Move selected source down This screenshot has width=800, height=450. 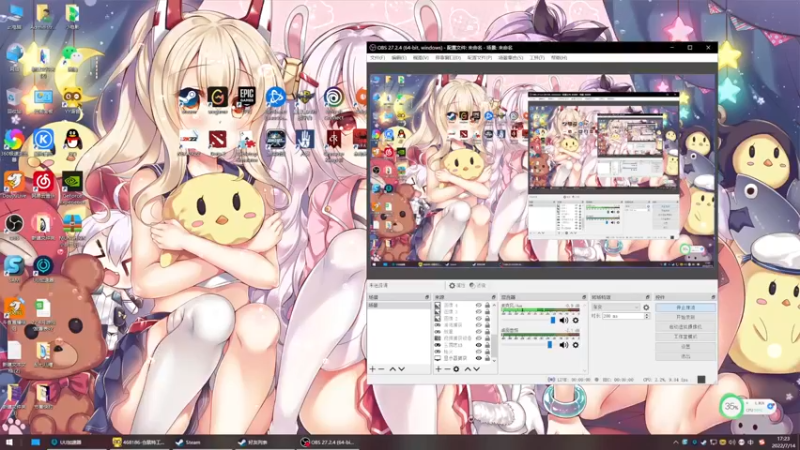click(477, 369)
